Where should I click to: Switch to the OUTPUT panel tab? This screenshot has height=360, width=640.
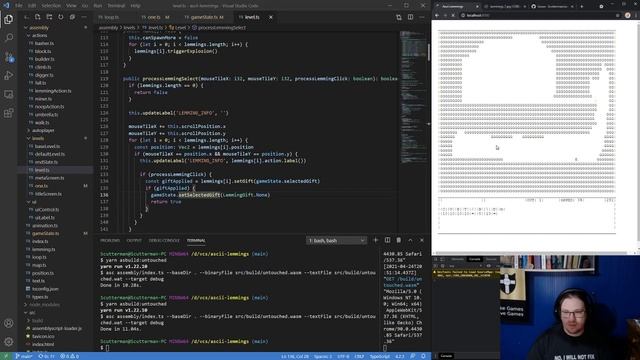click(x=134, y=240)
